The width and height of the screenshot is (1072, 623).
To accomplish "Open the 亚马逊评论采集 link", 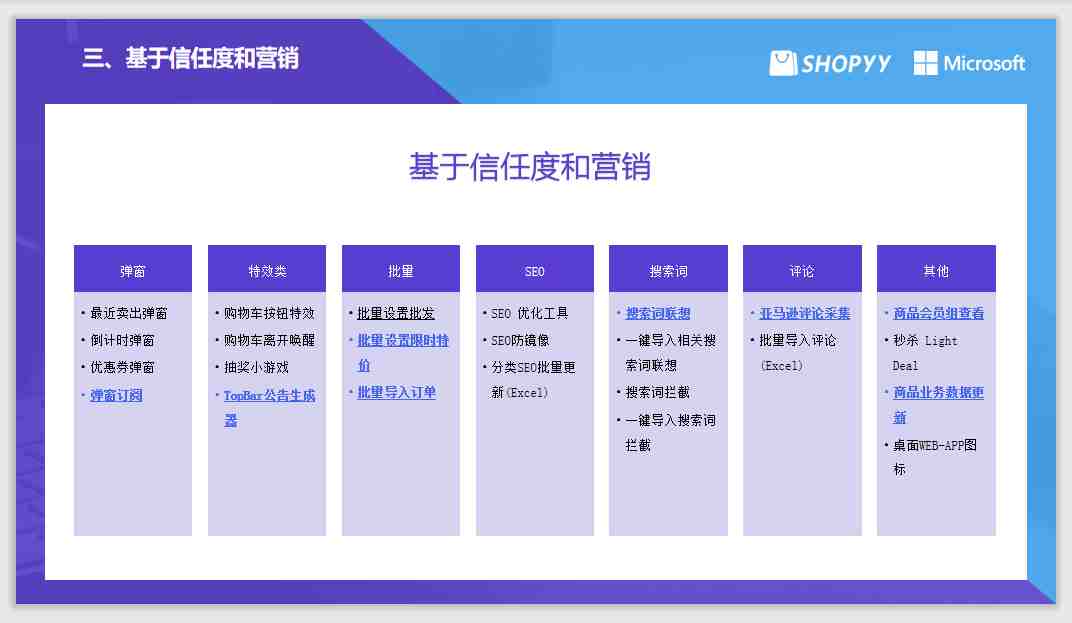I will point(804,313).
